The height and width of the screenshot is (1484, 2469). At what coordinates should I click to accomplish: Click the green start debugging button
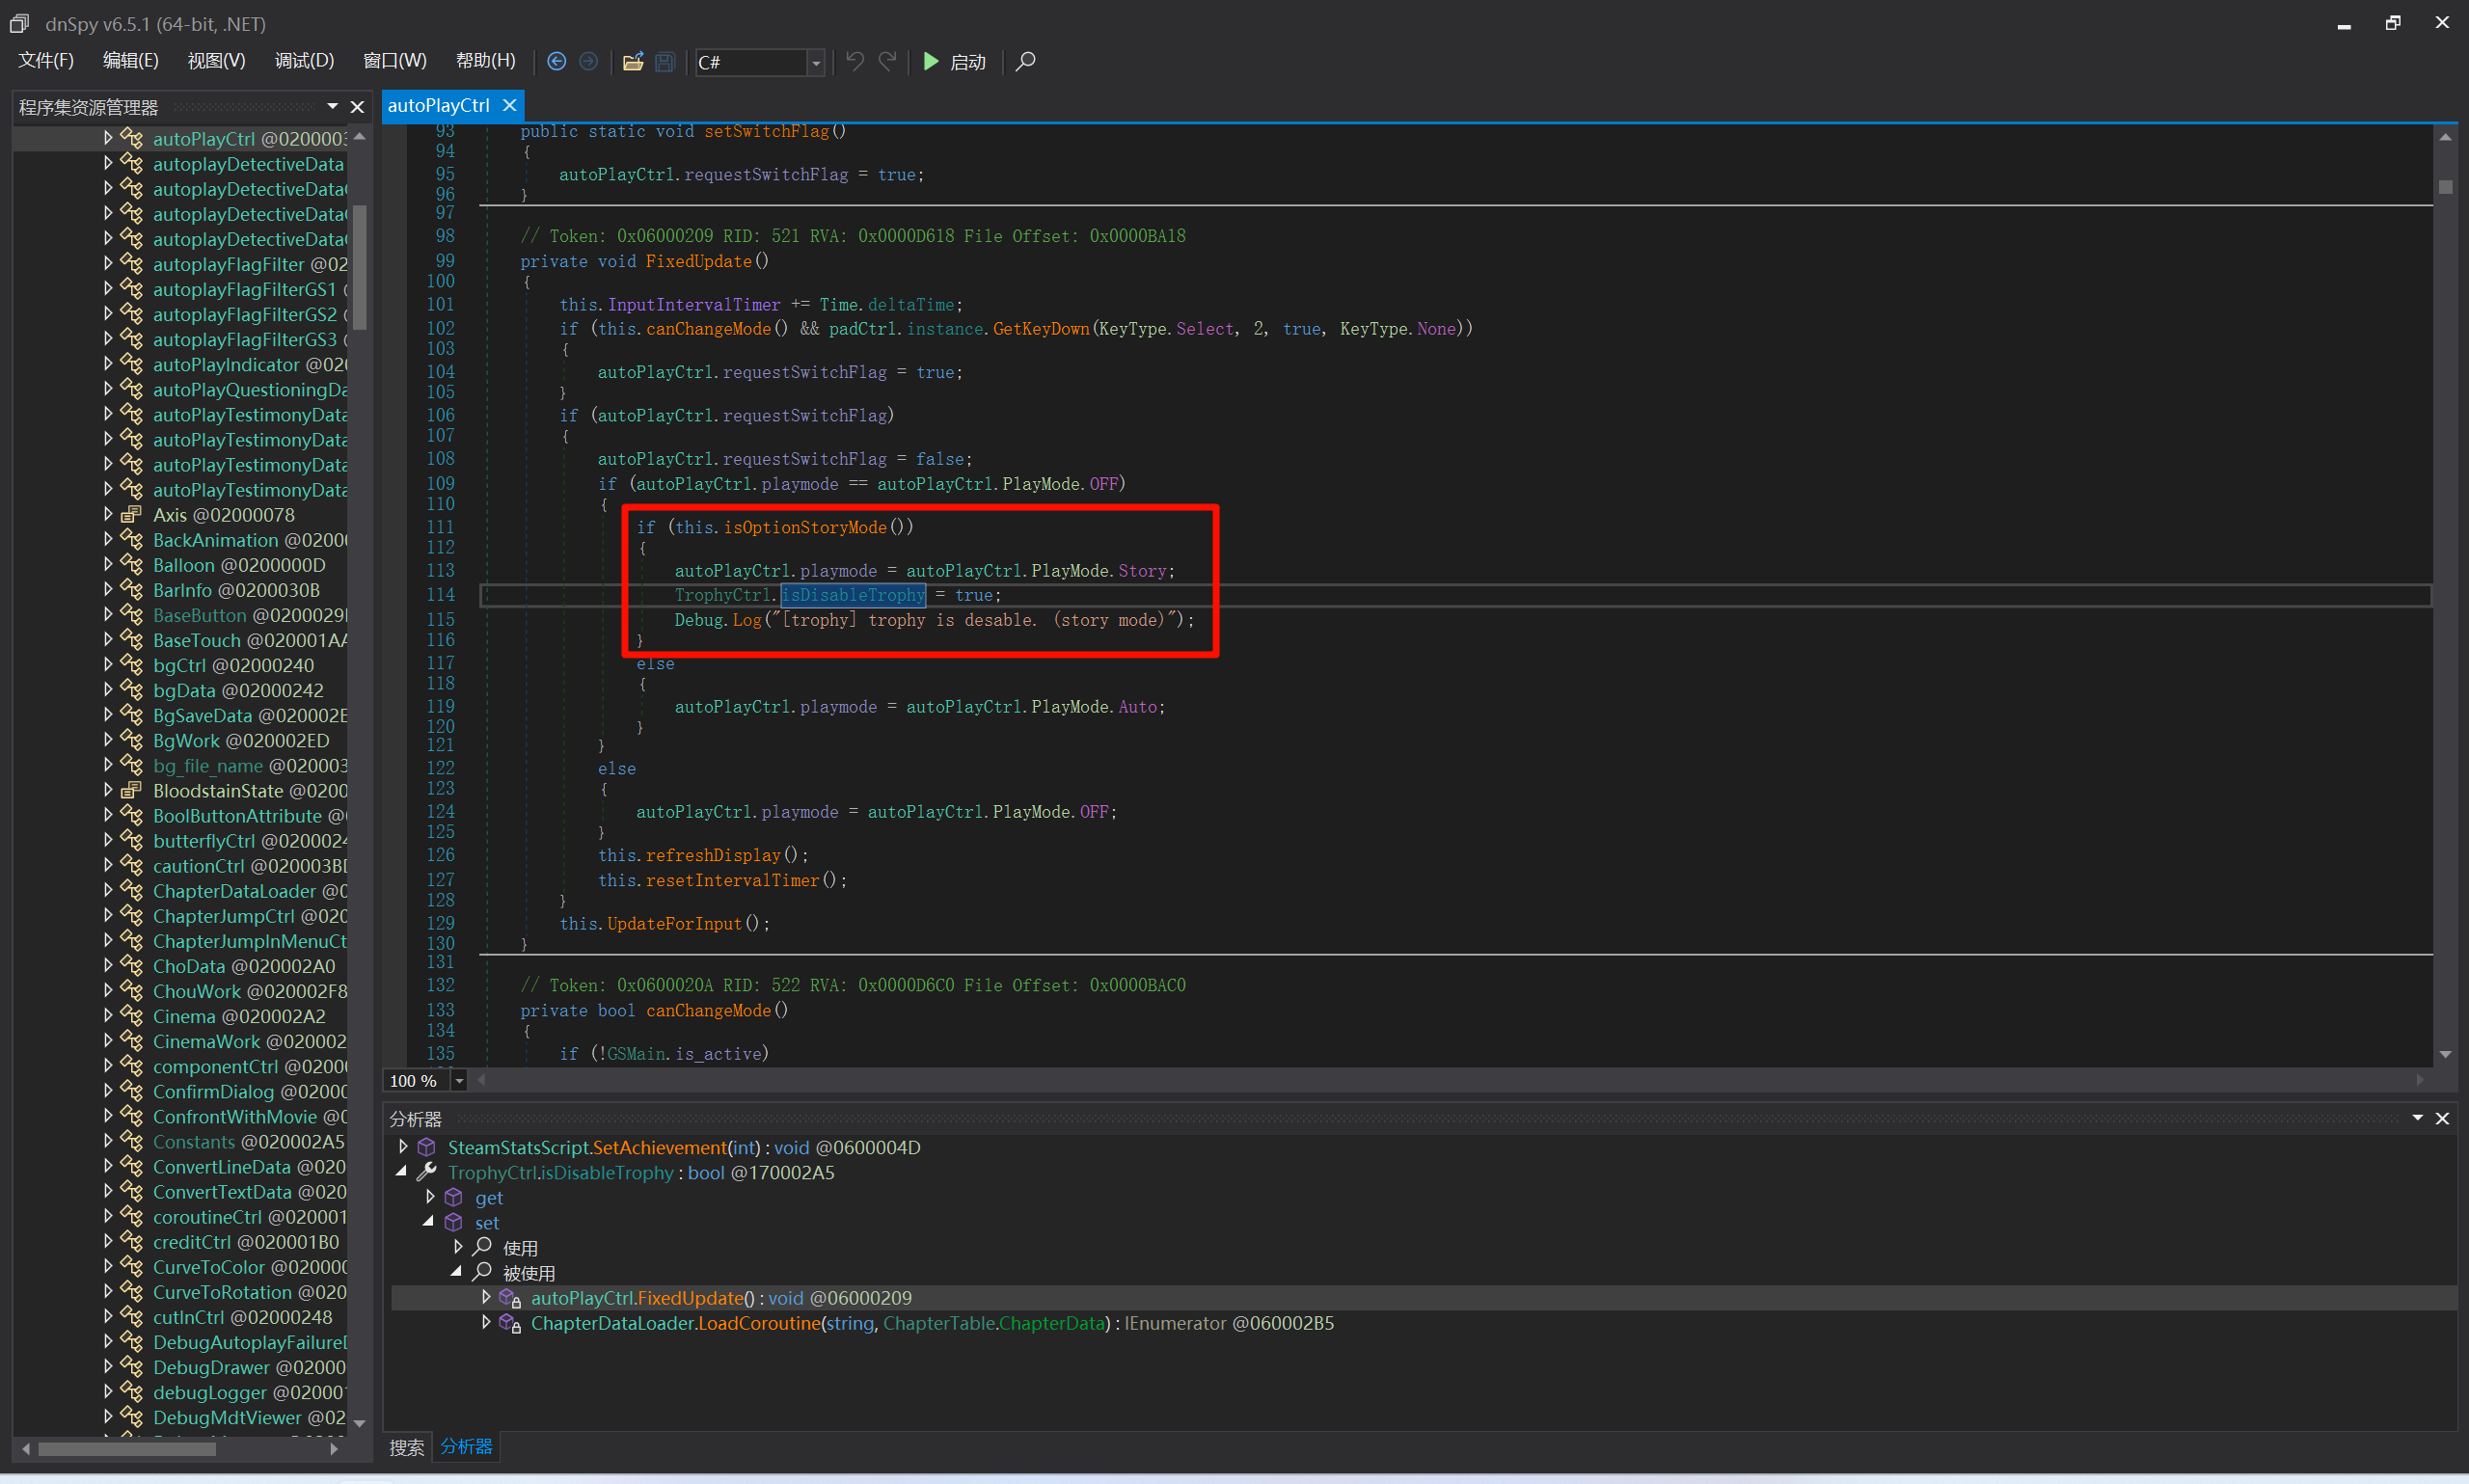click(954, 62)
